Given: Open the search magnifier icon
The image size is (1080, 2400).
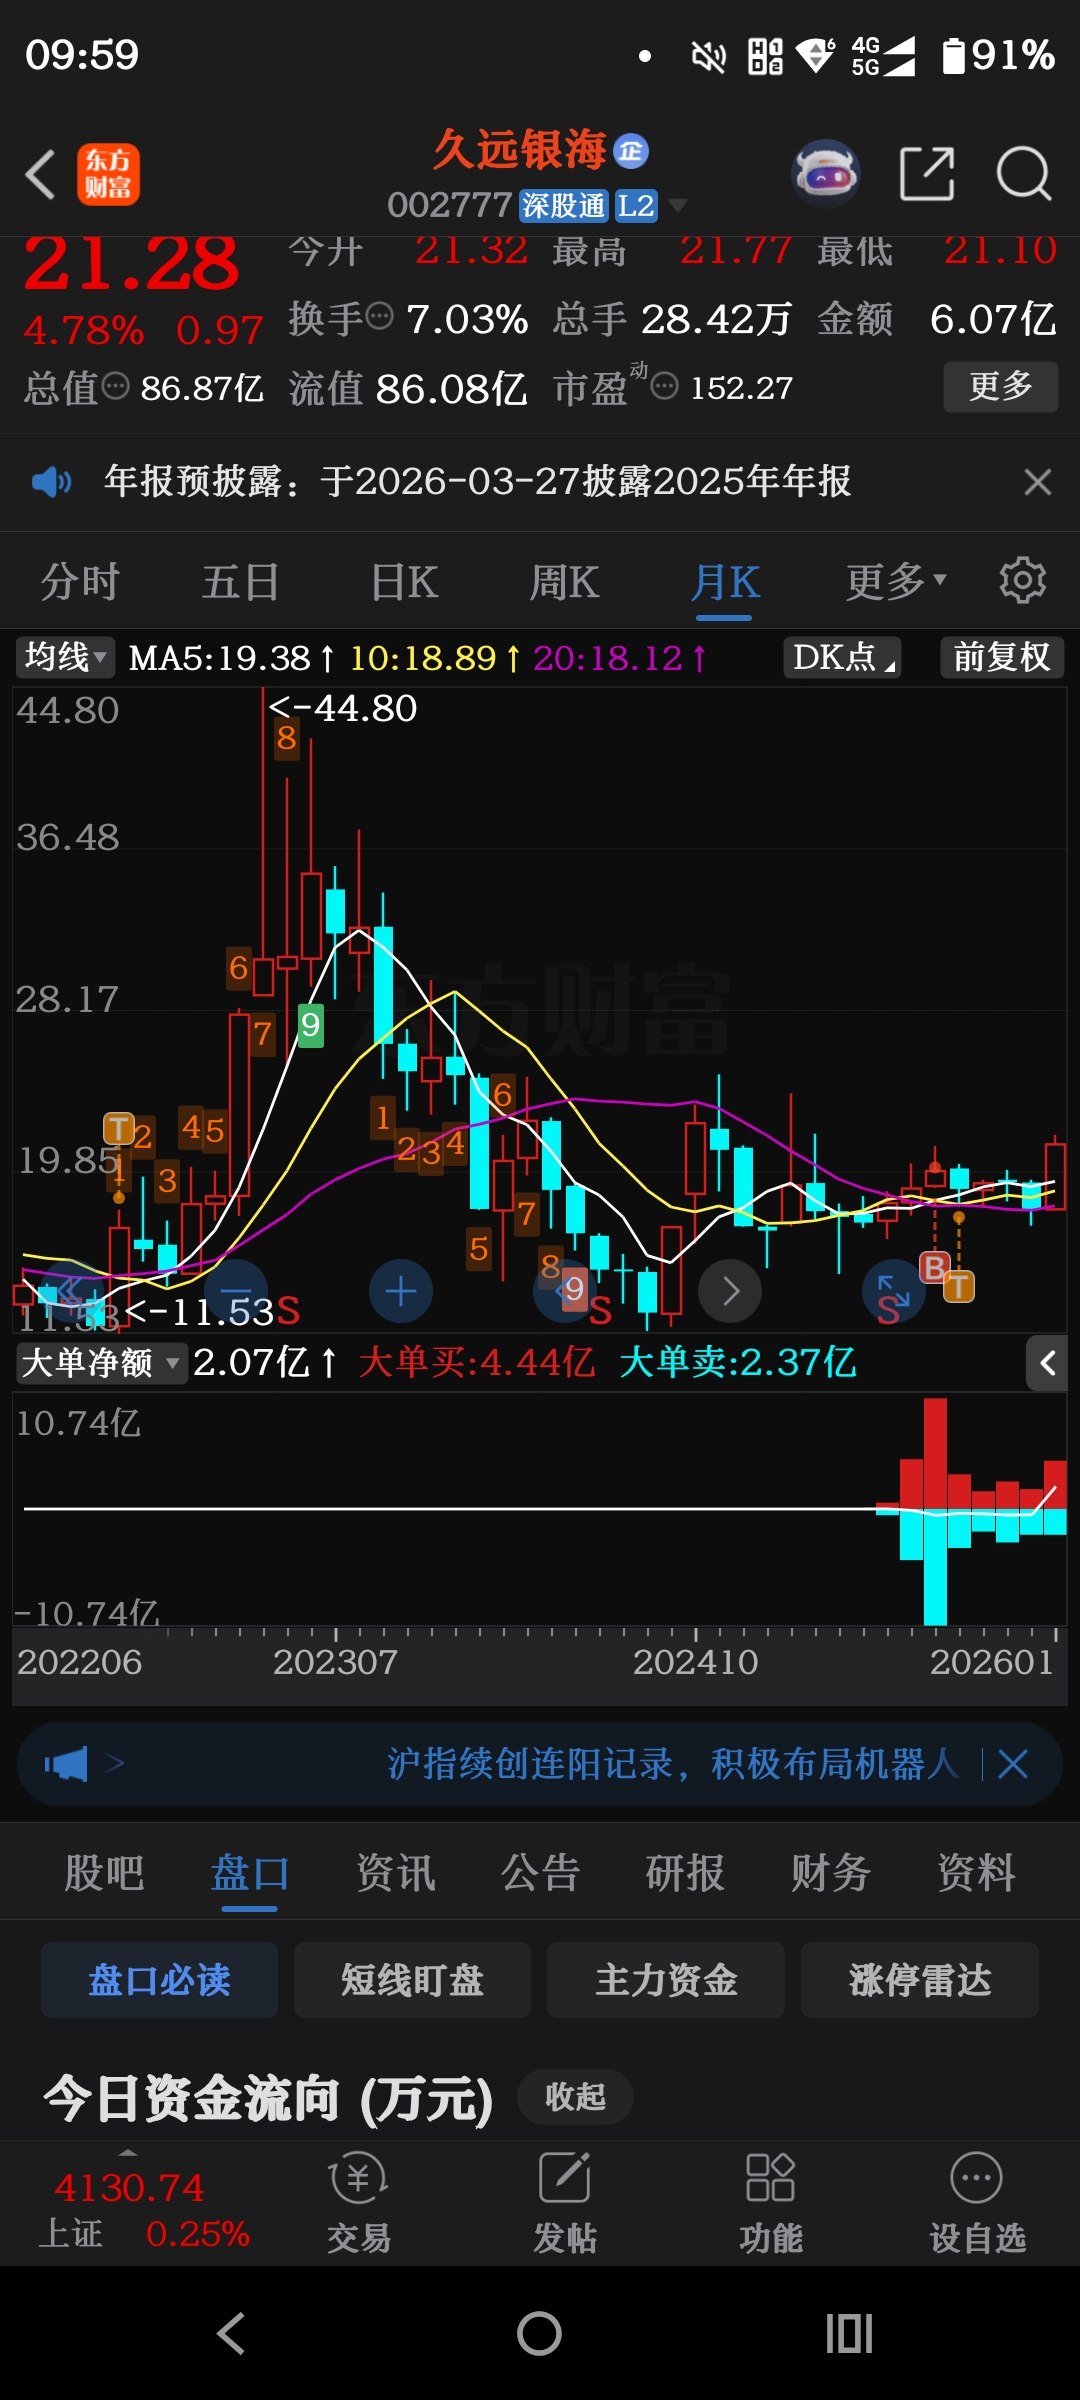Looking at the screenshot, I should (1024, 174).
